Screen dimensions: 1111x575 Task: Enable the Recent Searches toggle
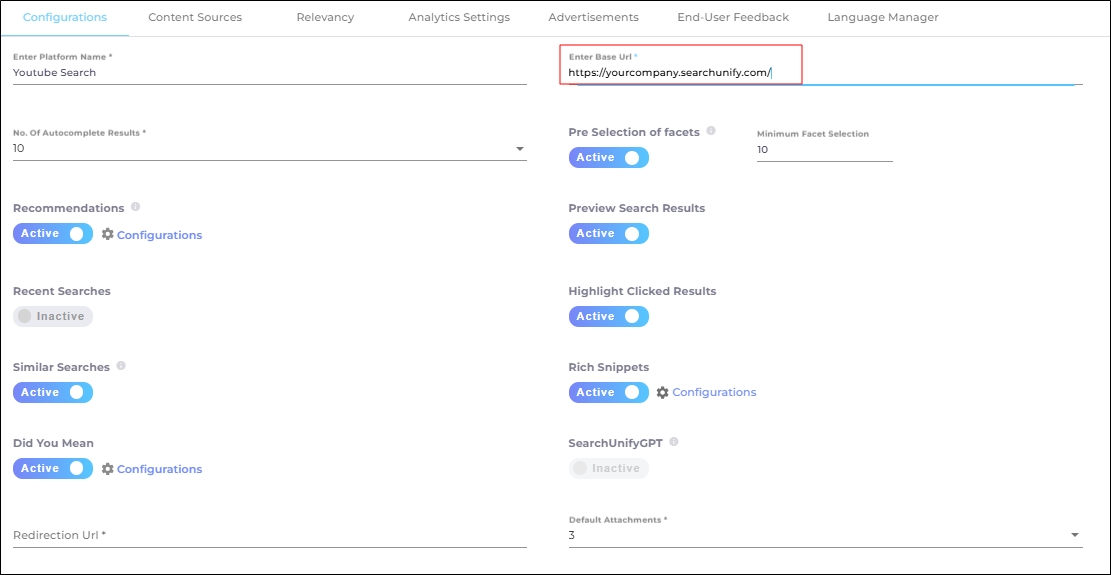tap(52, 316)
